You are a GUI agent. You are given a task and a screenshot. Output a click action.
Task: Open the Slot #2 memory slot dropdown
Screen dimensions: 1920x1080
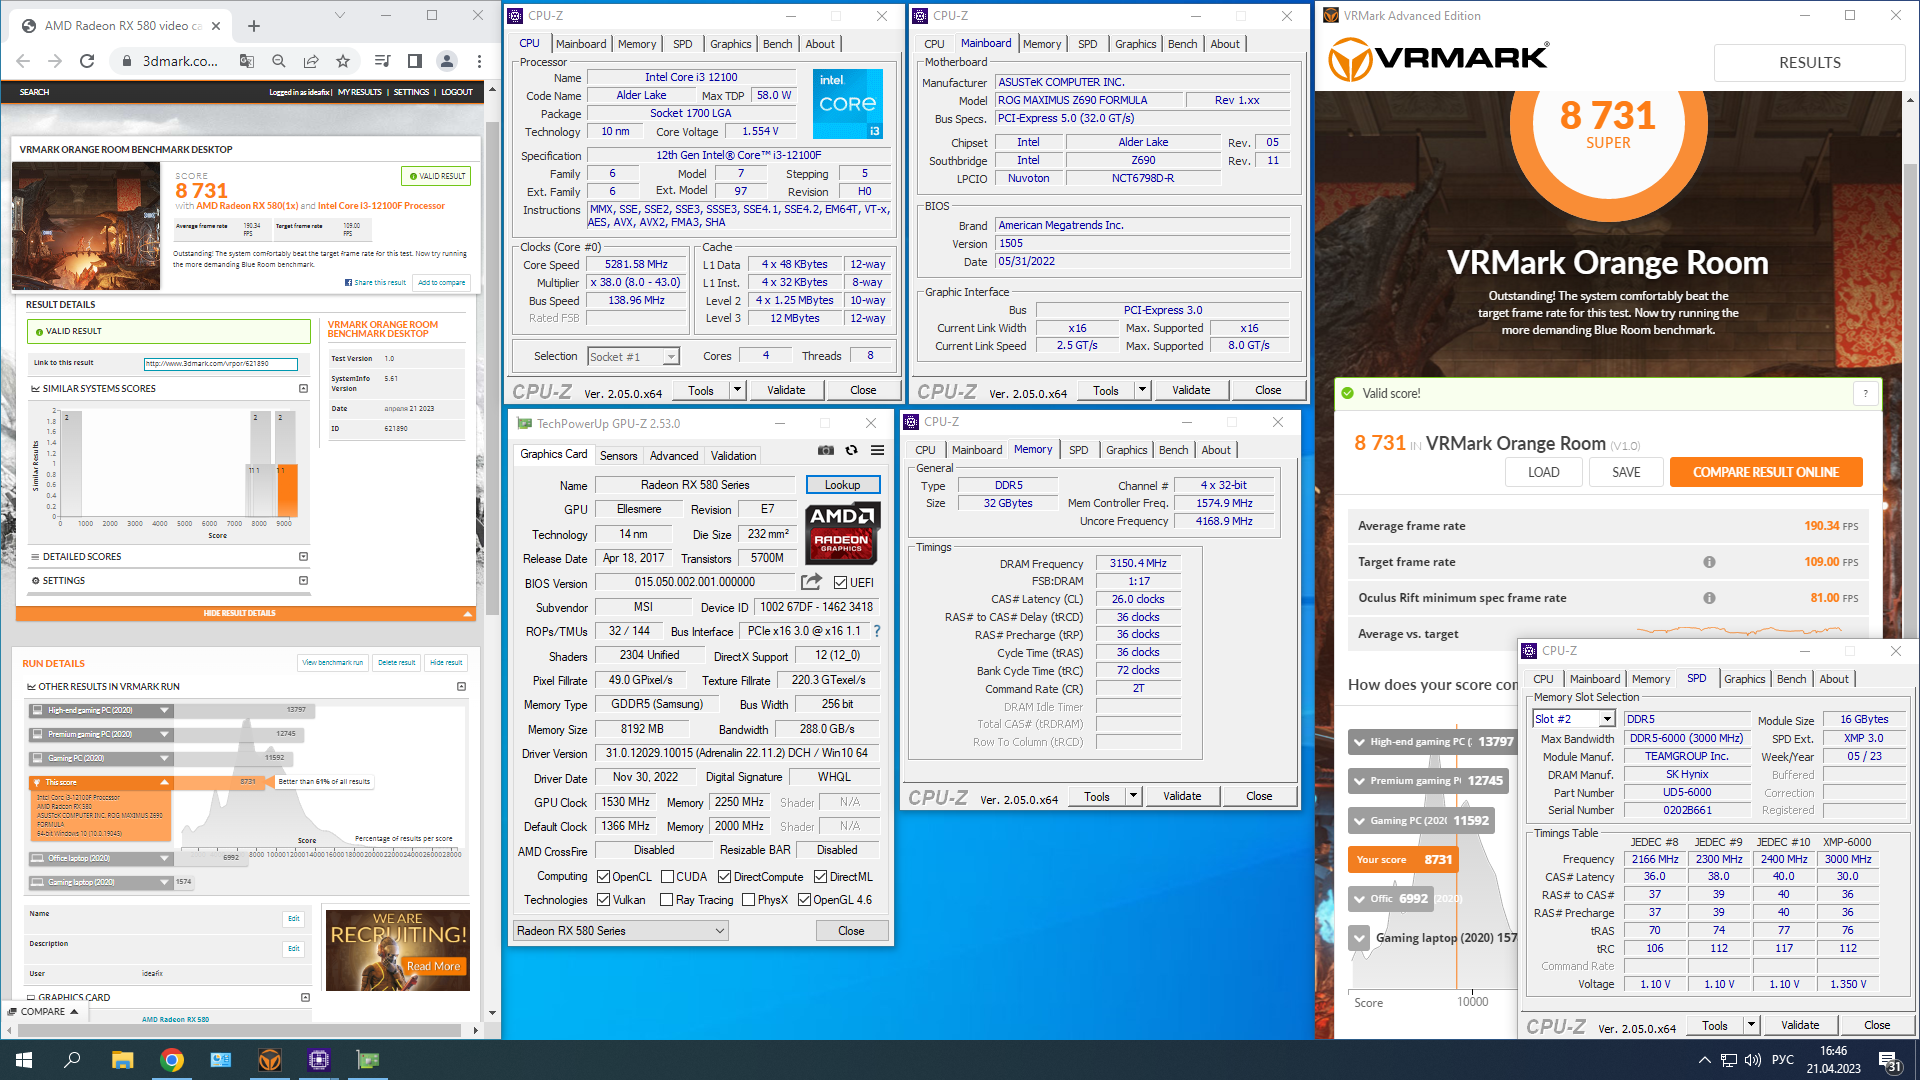coord(1574,719)
